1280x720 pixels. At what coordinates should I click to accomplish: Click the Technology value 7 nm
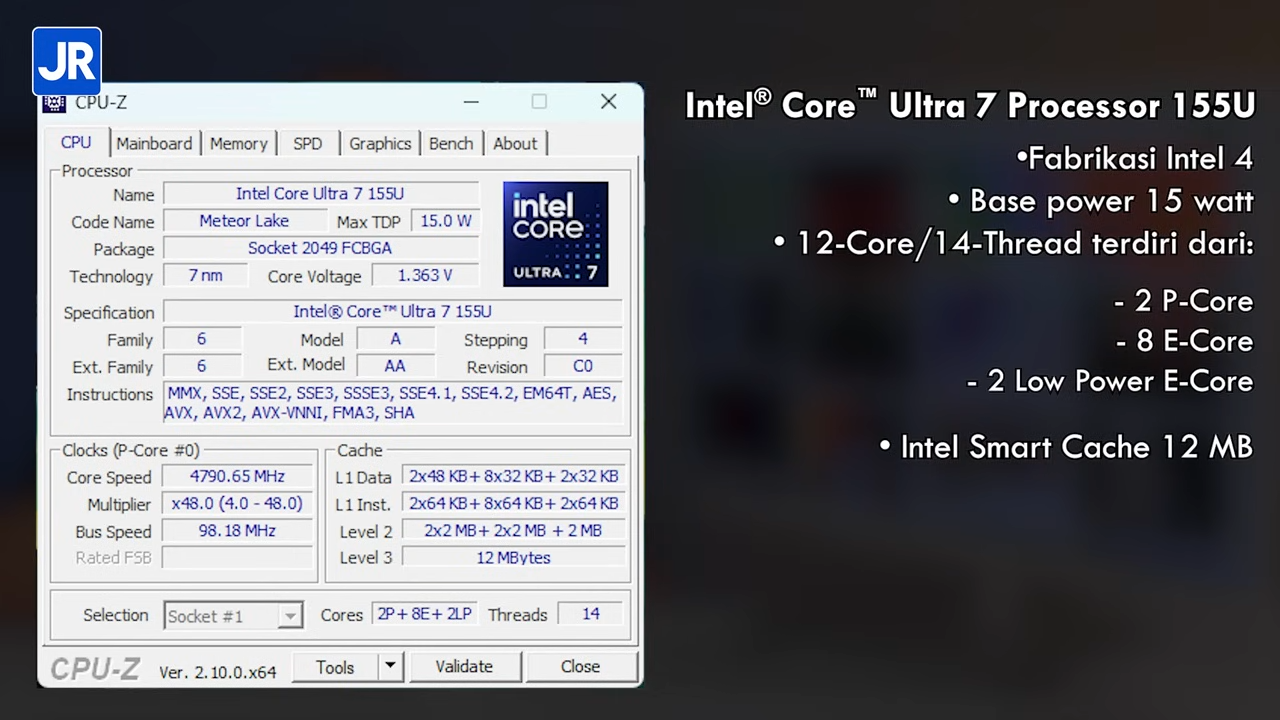[206, 275]
